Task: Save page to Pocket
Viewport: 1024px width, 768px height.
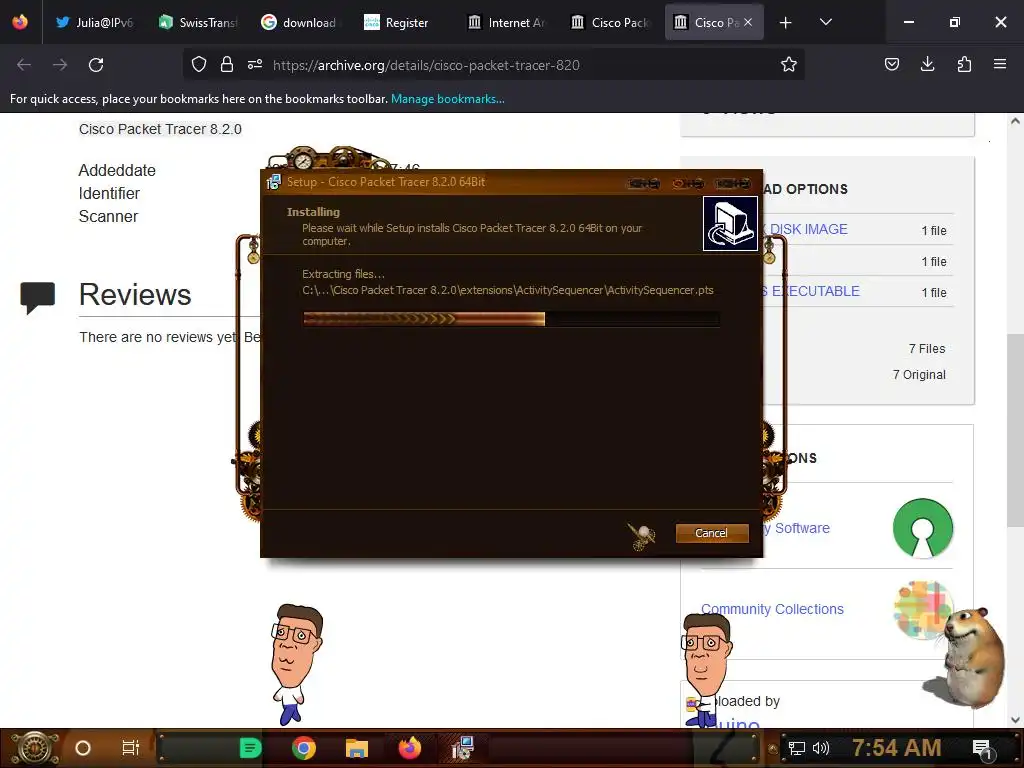Action: tap(892, 65)
